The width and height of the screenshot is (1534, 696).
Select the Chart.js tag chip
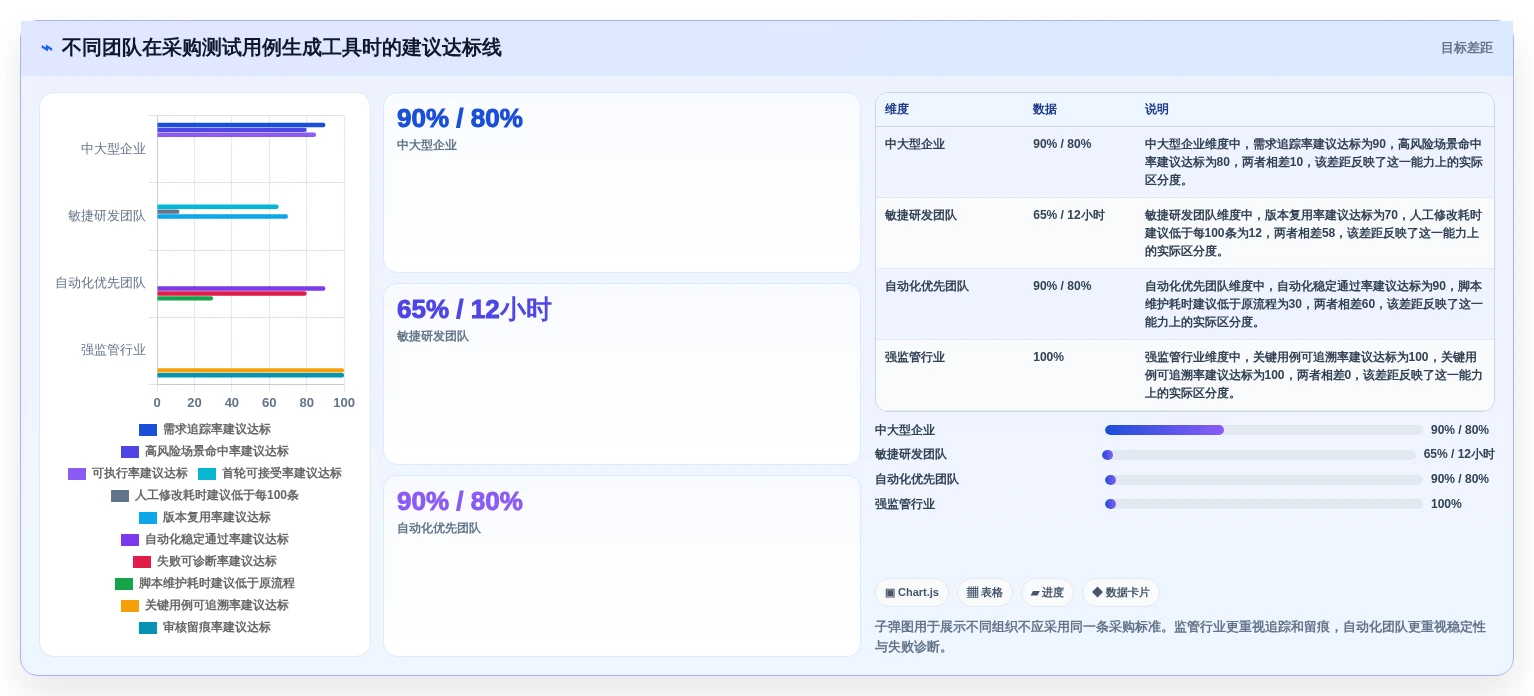[912, 593]
